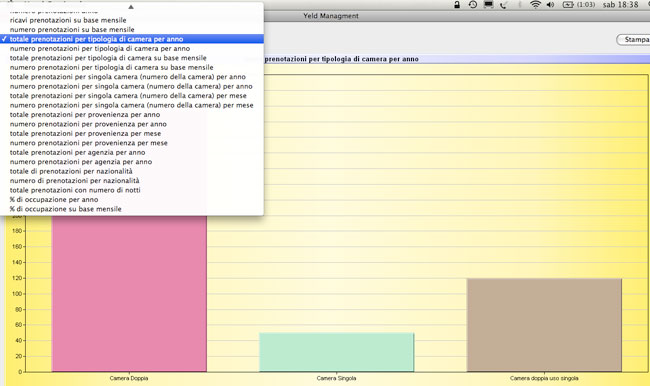
Task: Choose 'totale prenotazioni per singola camera per anno'
Action: (x=132, y=77)
